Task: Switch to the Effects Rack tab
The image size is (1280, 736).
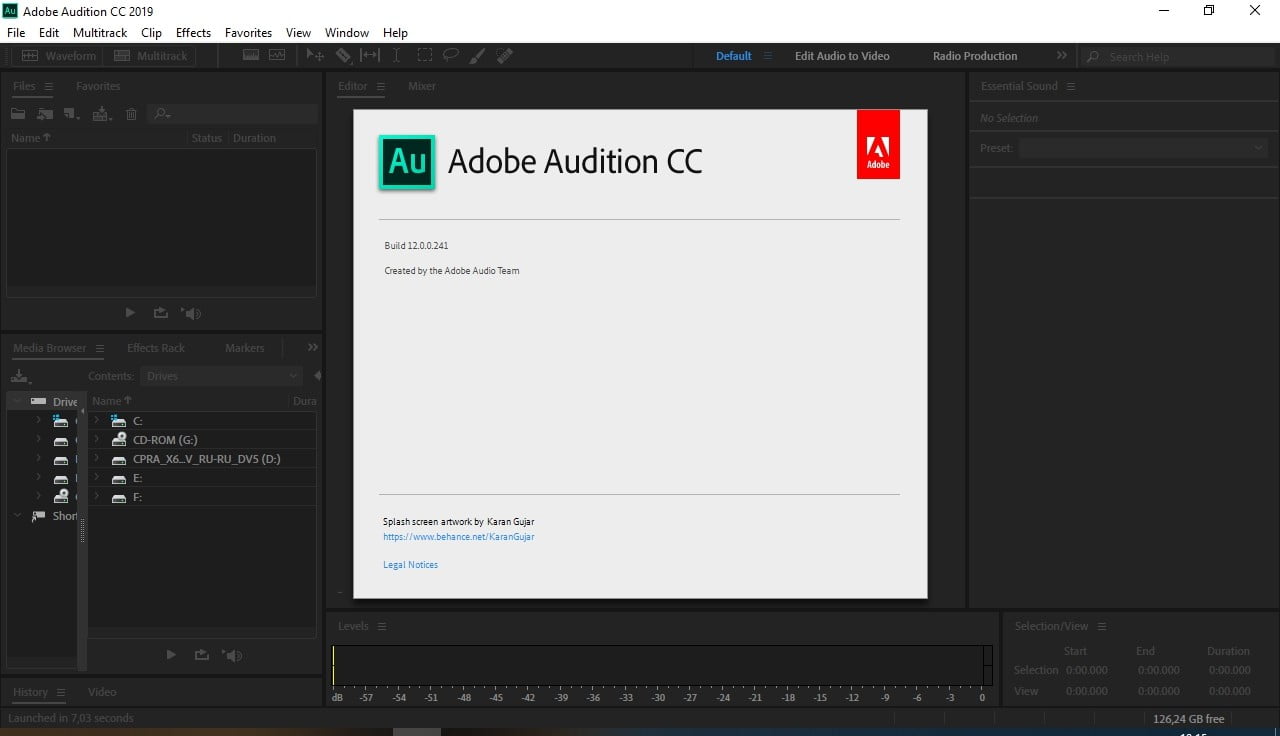Action: click(156, 348)
